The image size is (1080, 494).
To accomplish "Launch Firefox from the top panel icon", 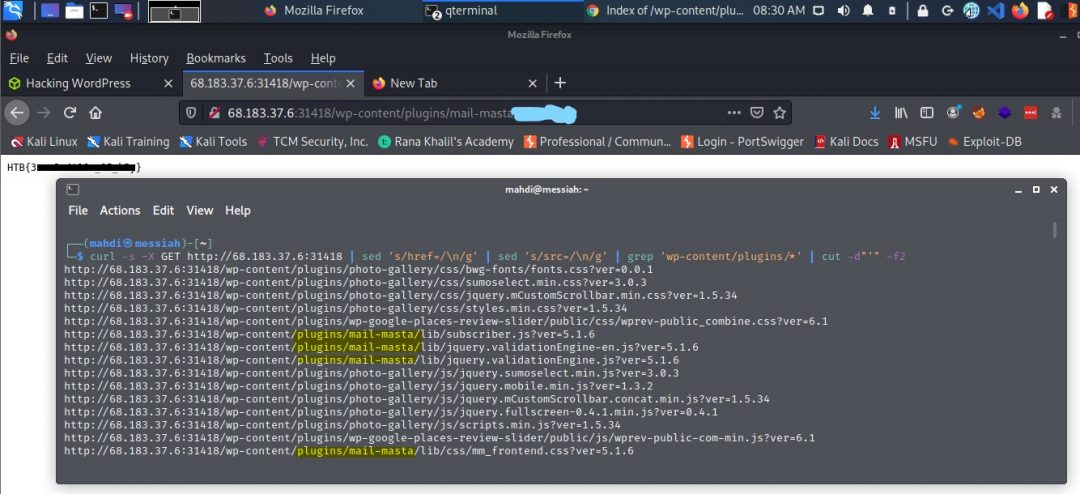I will point(1020,10).
